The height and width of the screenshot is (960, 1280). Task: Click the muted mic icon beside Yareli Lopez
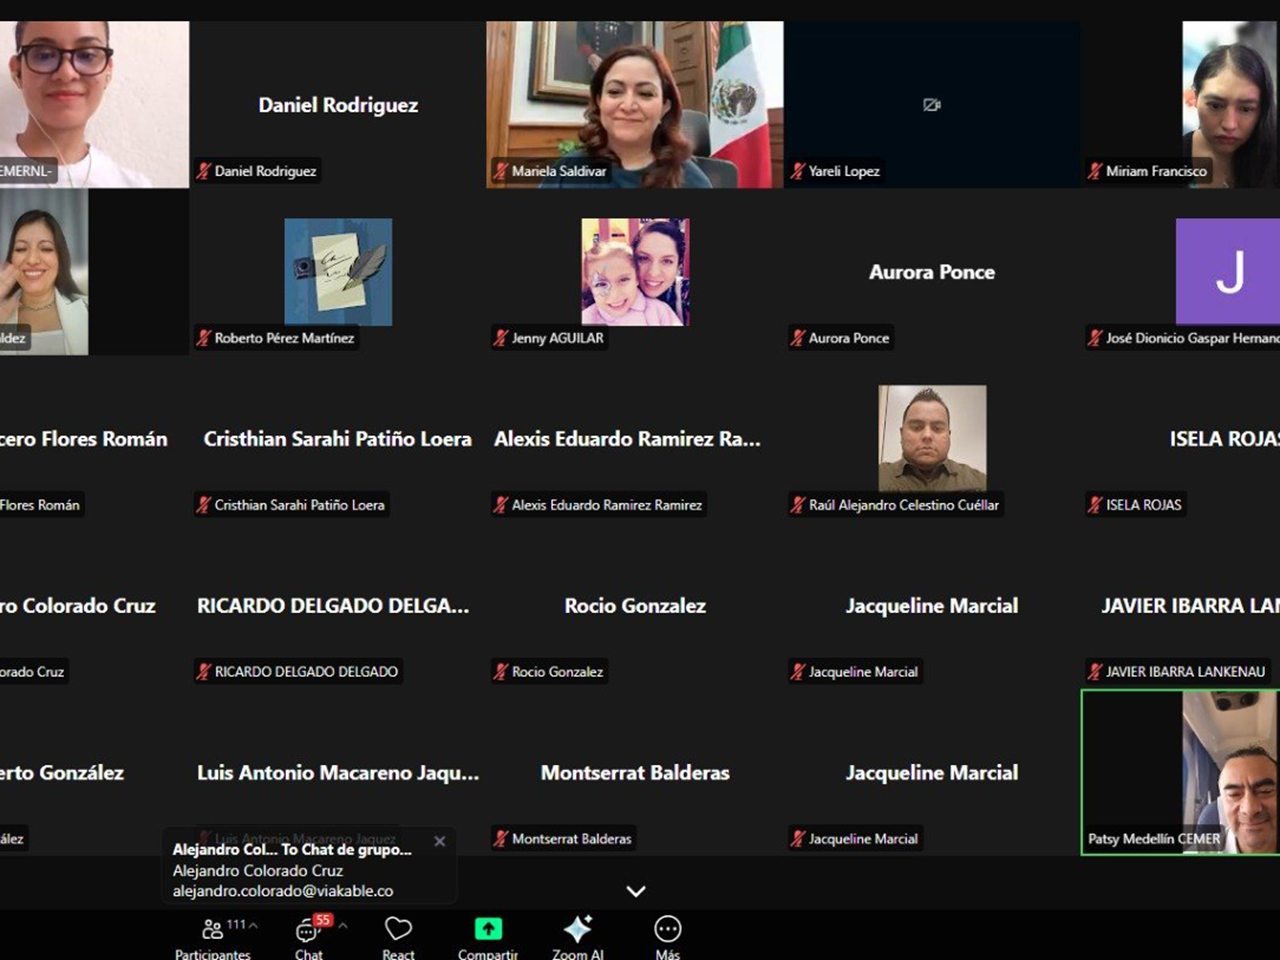798,171
